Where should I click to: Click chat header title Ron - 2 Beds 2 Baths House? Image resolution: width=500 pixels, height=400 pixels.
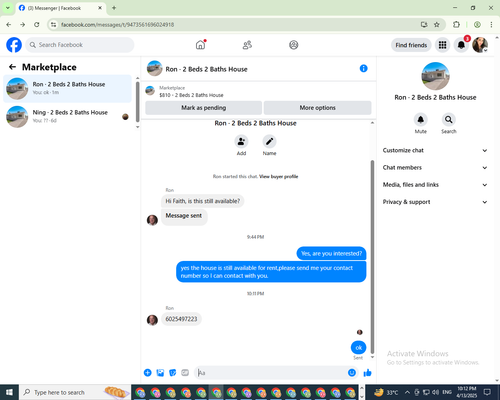206,69
